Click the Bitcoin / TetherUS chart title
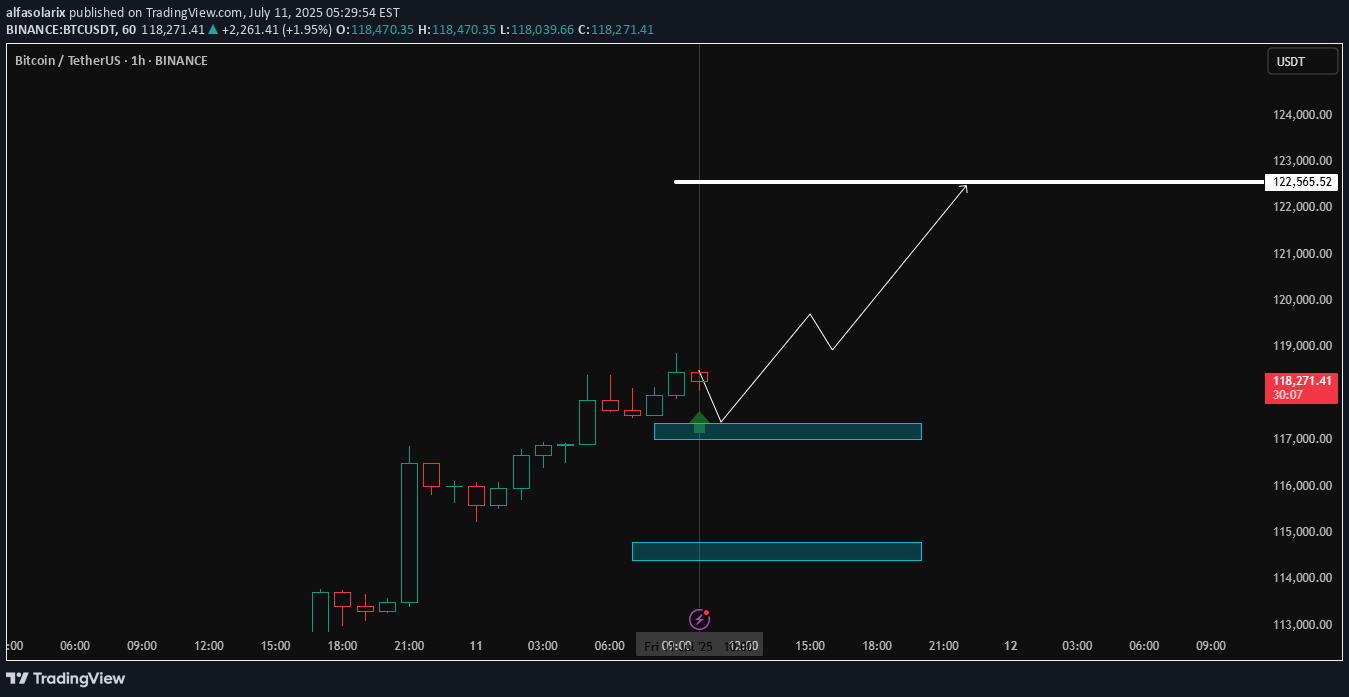 coord(111,61)
